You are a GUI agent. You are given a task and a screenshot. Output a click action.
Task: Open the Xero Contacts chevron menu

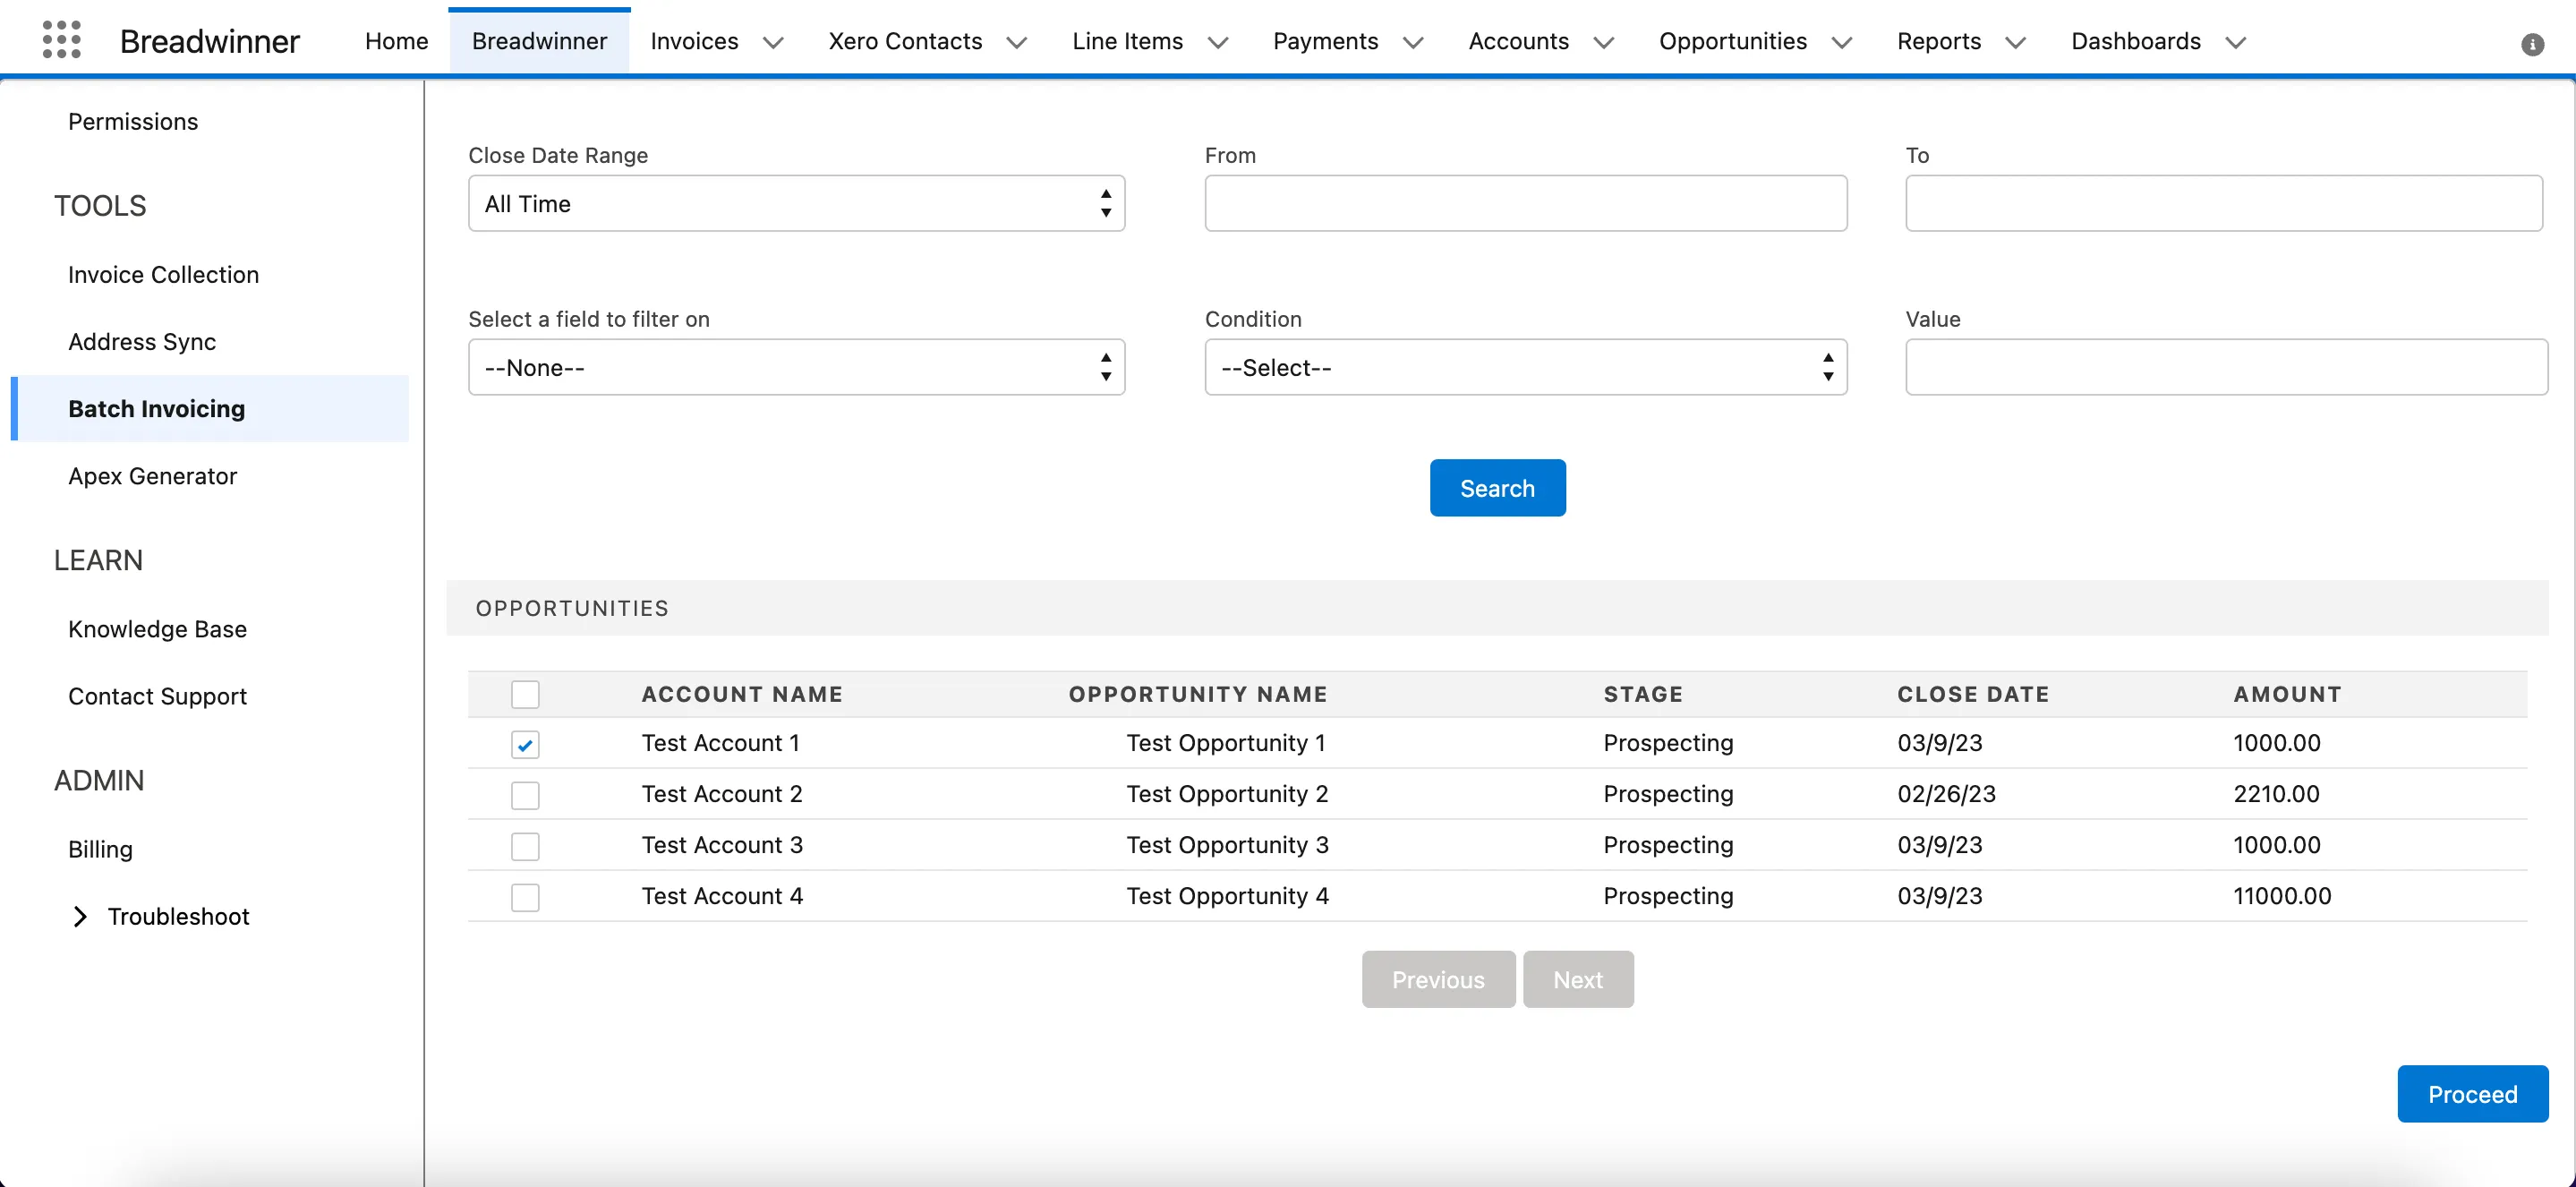pyautogui.click(x=1017, y=42)
